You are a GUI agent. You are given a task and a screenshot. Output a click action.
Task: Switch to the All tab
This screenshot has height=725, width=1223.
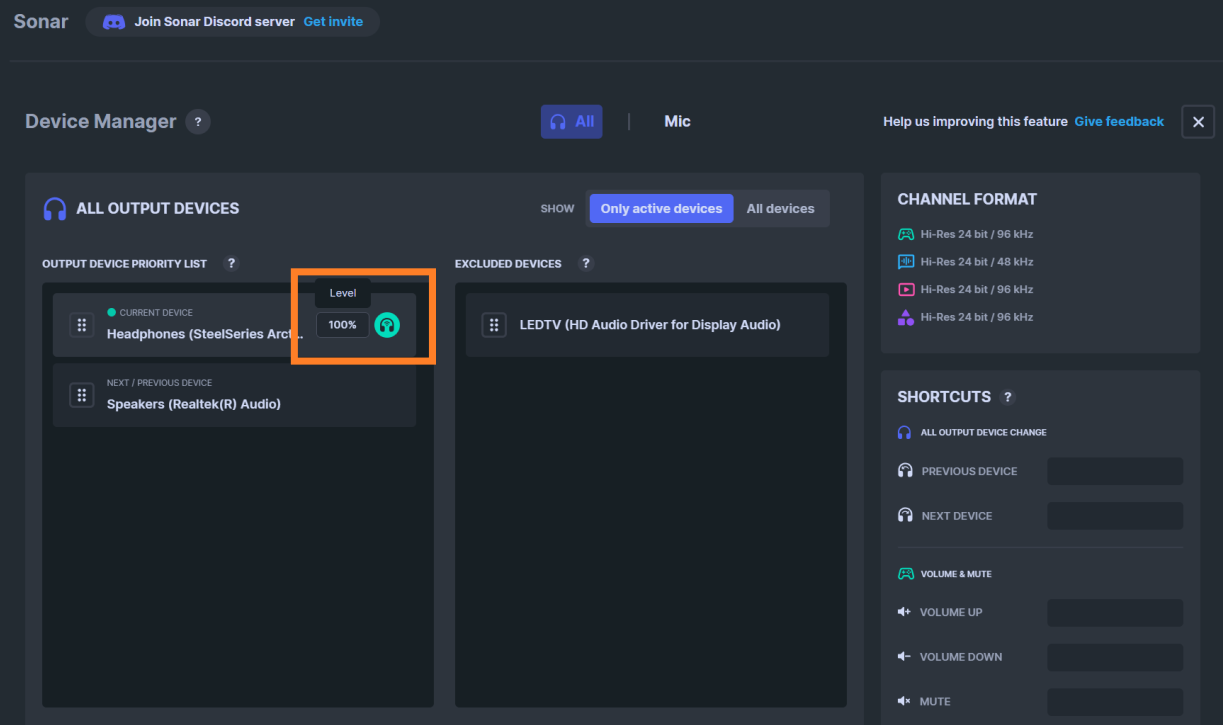(571, 121)
